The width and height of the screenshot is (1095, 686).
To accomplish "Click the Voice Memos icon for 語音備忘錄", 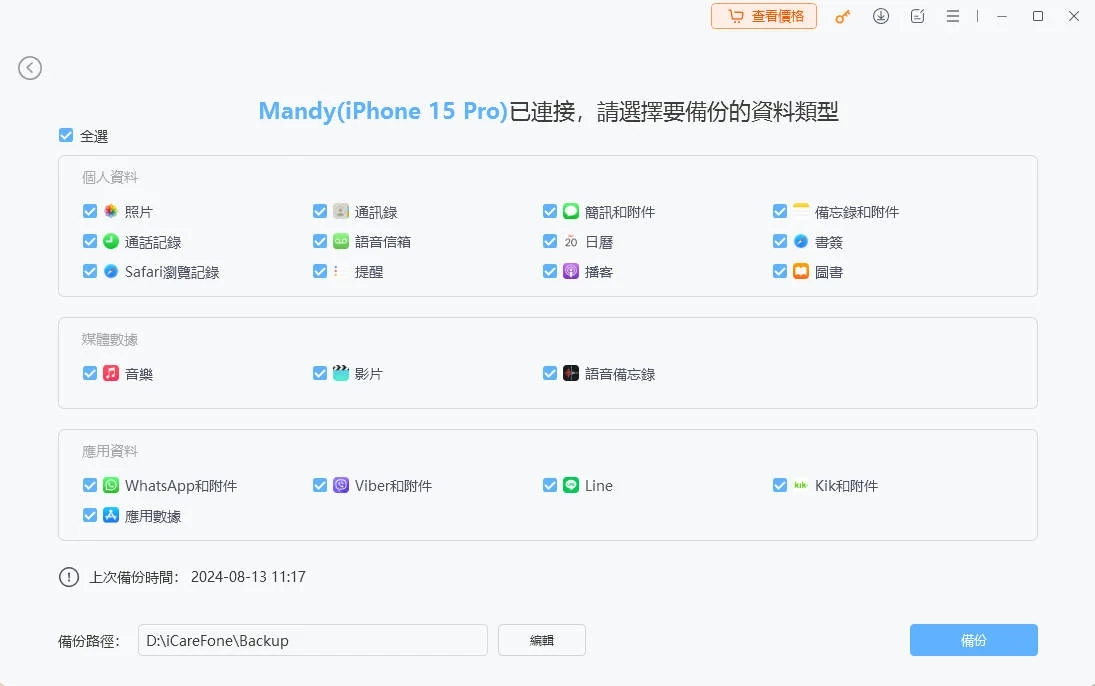I will (x=571, y=373).
